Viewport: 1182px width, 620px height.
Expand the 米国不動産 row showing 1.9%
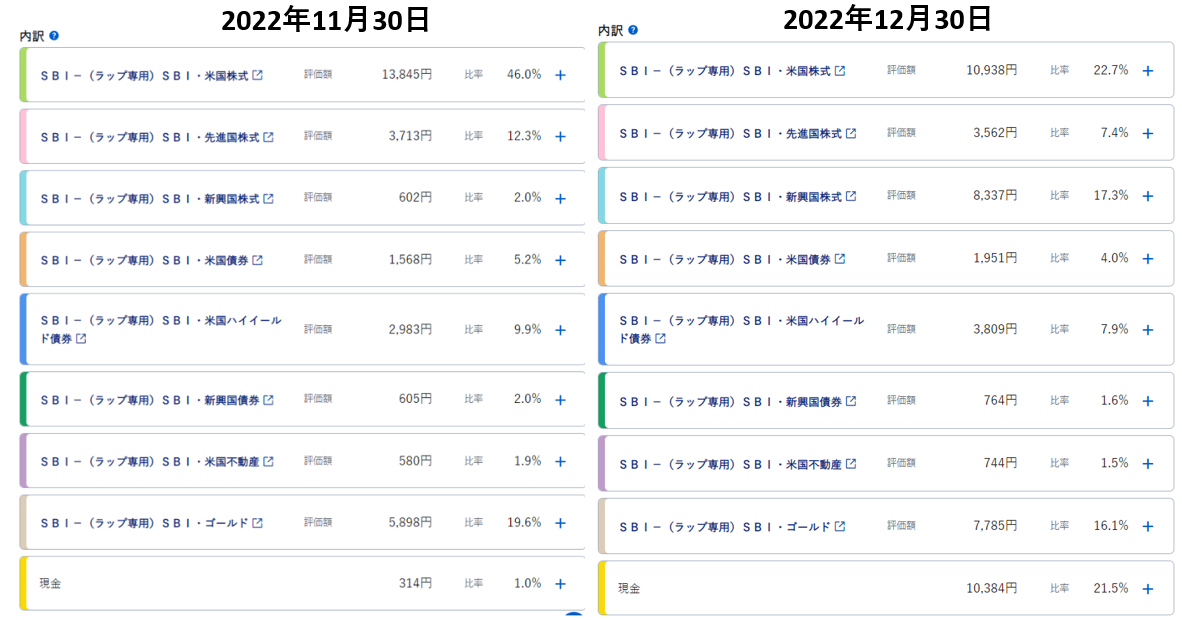(560, 462)
